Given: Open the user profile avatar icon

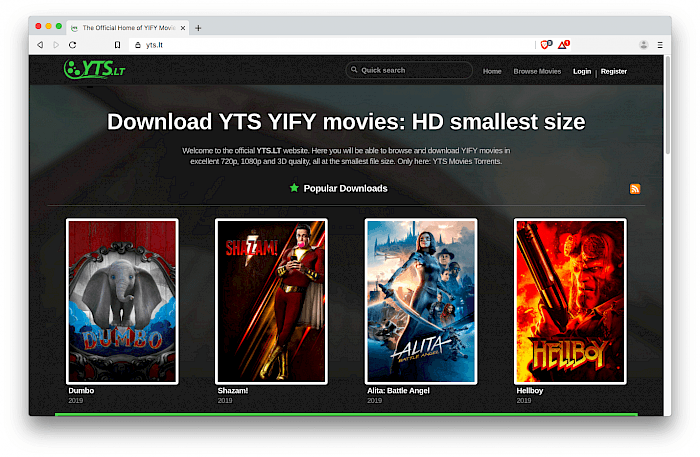Looking at the screenshot, I should point(643,45).
